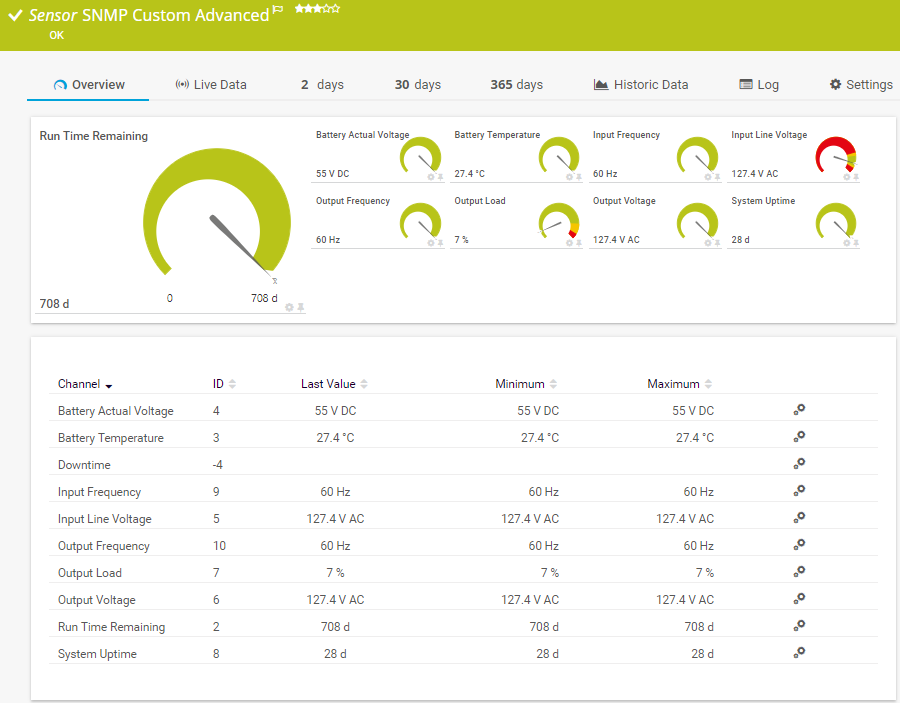Open the 30 days tab
The height and width of the screenshot is (703, 900).
click(x=417, y=84)
